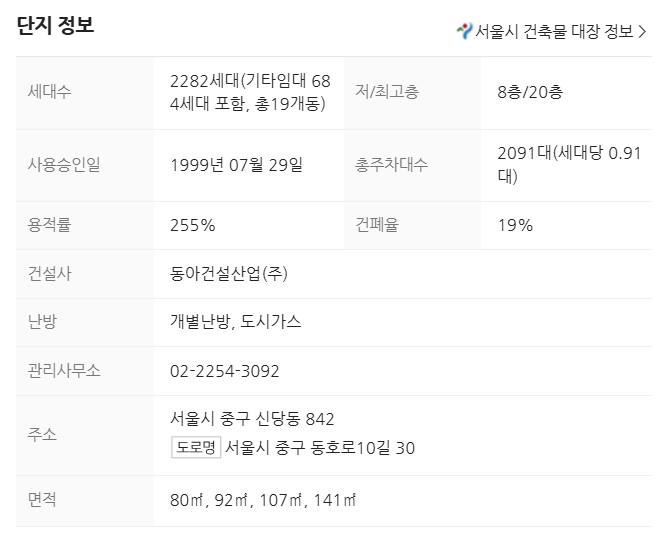Select the 저/최고층 label cell
Viewport: 667px width, 548px height.
pyautogui.click(x=387, y=92)
